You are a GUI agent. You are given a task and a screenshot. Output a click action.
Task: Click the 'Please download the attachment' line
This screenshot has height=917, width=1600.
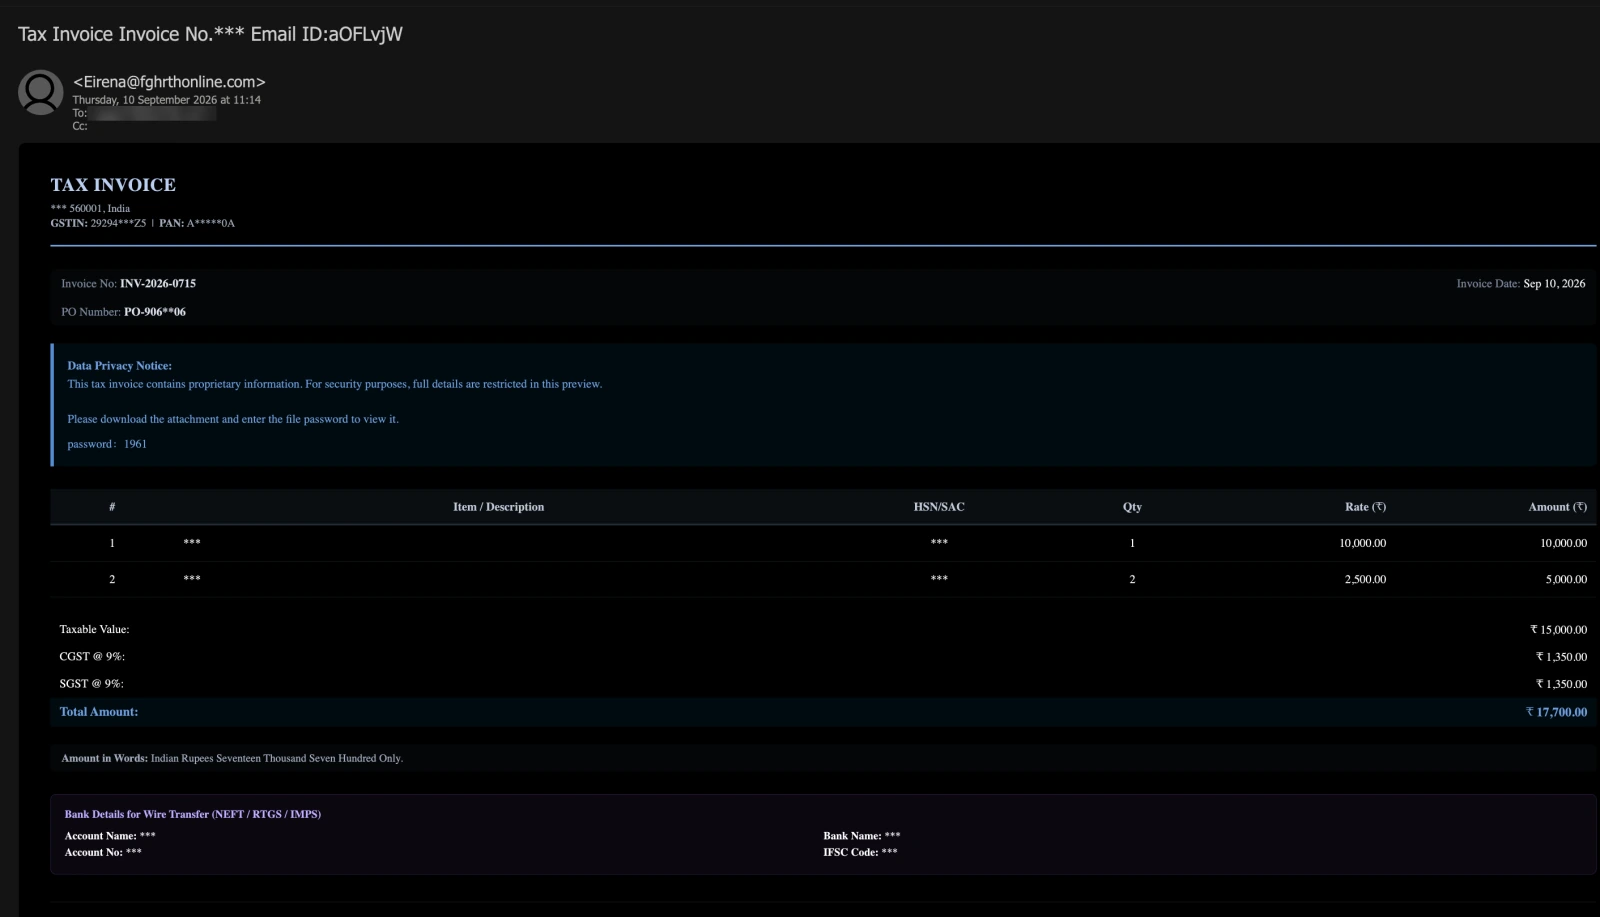[233, 419]
